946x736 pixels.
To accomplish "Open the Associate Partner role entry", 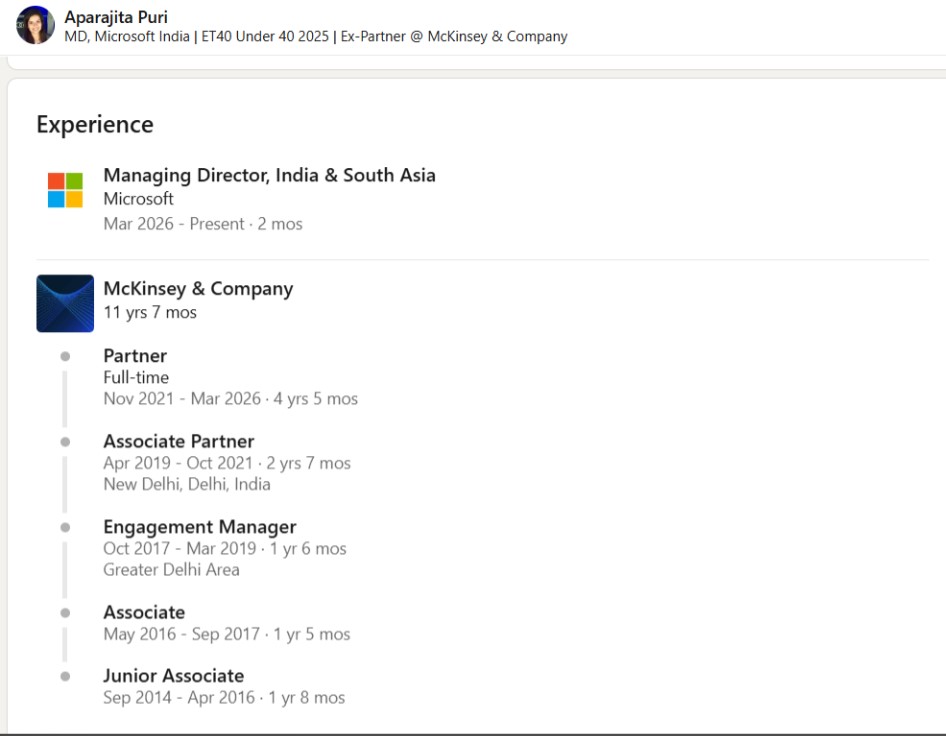I will click(179, 441).
